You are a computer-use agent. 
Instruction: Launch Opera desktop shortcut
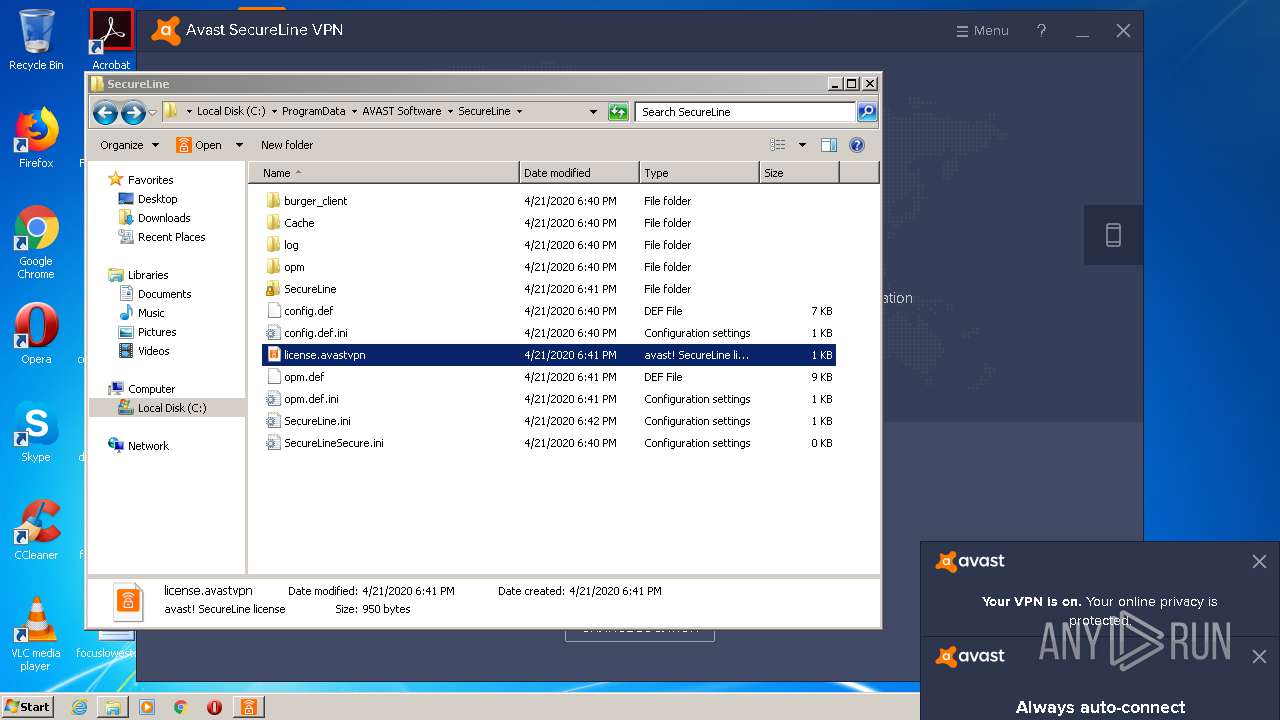click(x=36, y=334)
